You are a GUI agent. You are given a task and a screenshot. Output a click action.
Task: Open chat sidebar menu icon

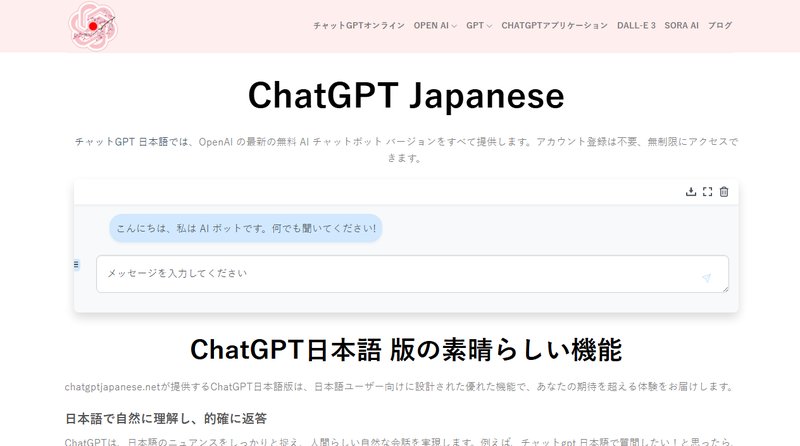point(76,264)
